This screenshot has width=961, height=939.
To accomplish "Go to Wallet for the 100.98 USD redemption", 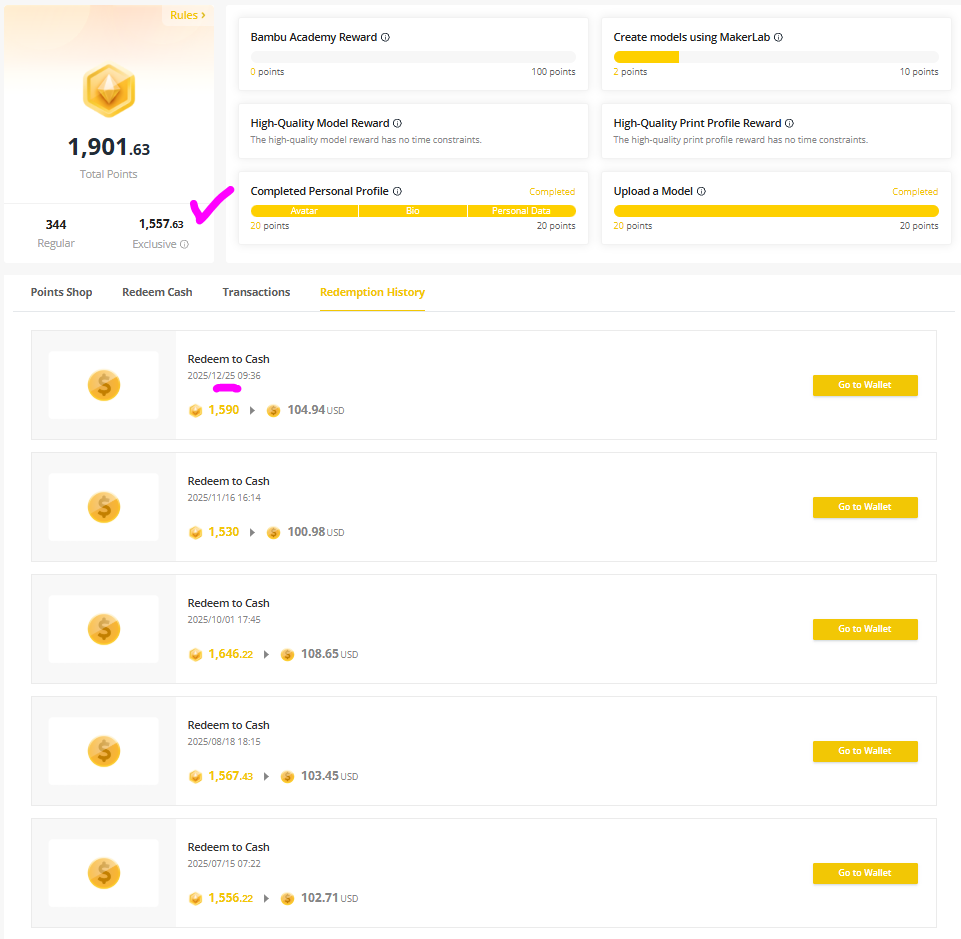I will point(864,507).
